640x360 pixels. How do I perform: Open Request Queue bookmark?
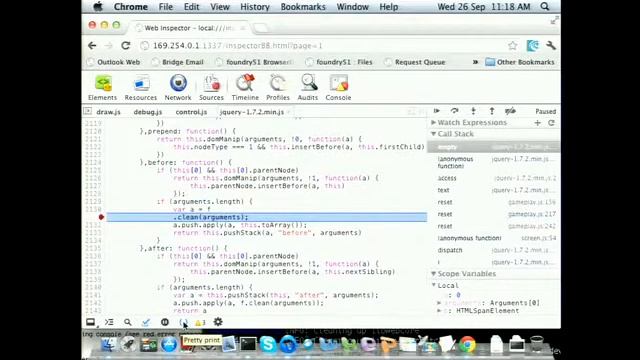point(415,62)
